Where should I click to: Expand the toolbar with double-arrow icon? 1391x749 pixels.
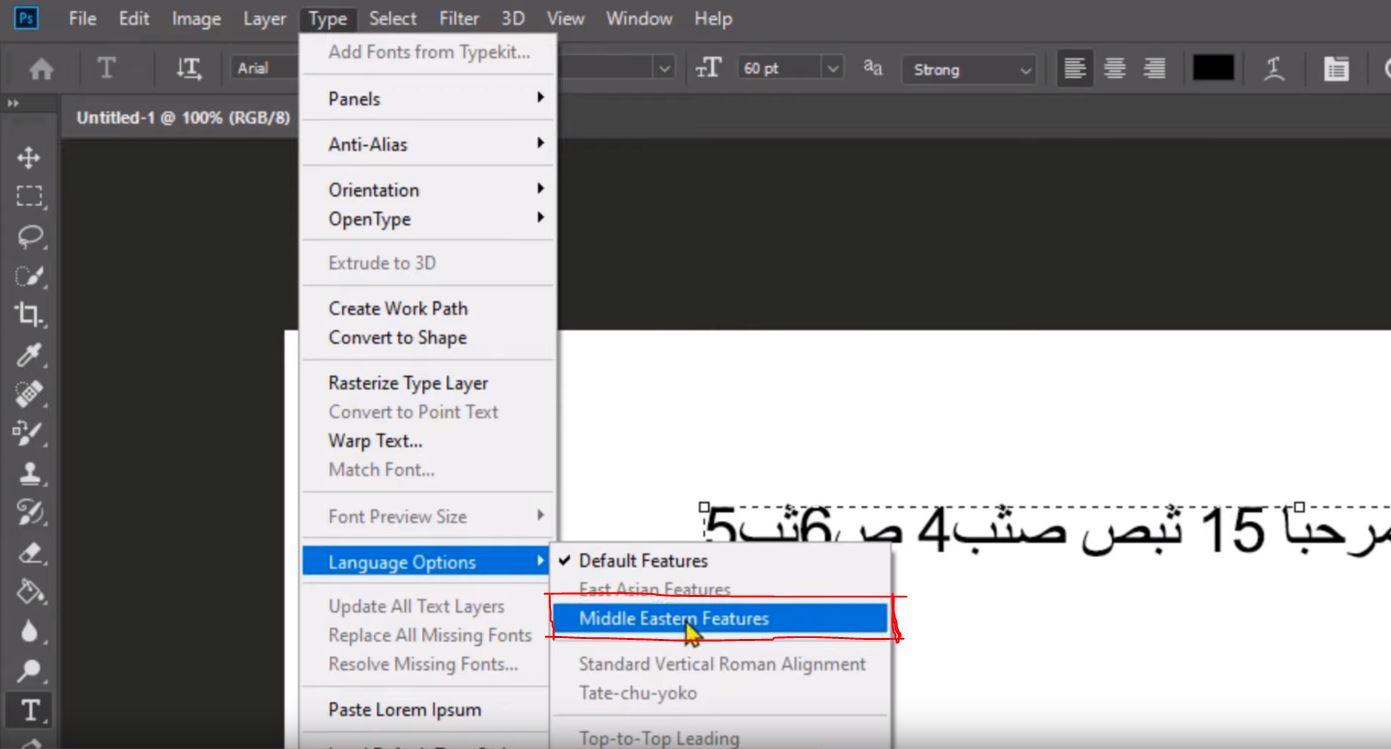[x=13, y=103]
